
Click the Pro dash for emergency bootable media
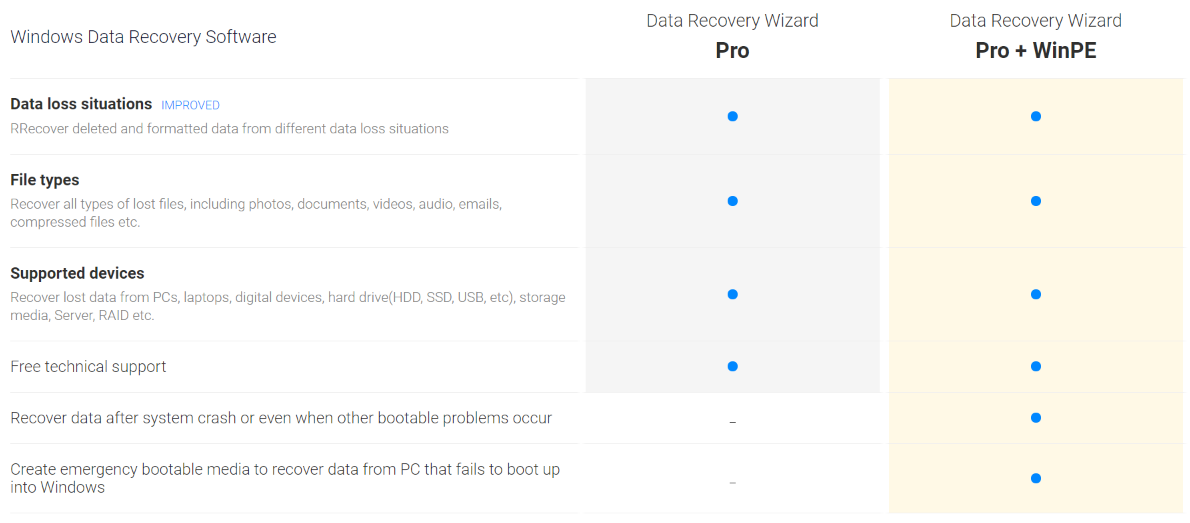[x=732, y=484]
